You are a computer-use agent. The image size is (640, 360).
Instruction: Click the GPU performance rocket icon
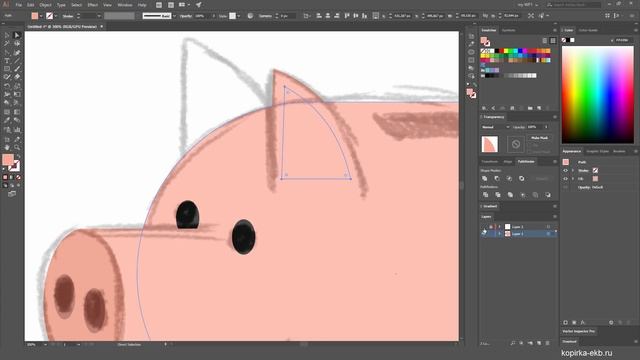point(198,5)
